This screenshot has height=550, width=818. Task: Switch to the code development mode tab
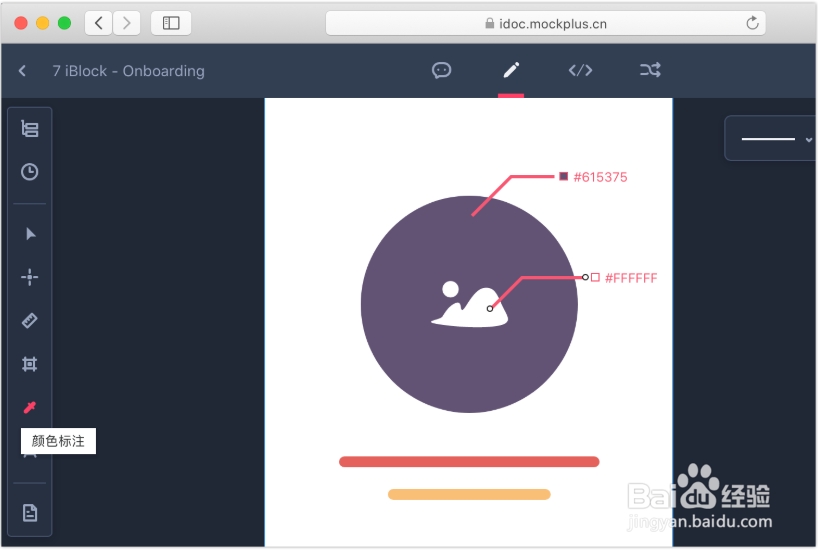(580, 70)
